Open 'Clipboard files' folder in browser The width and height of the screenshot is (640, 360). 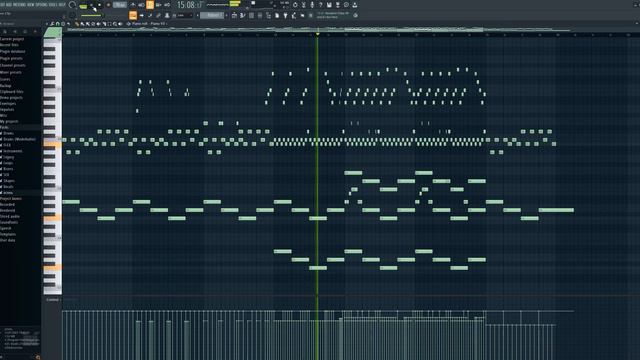[12, 92]
